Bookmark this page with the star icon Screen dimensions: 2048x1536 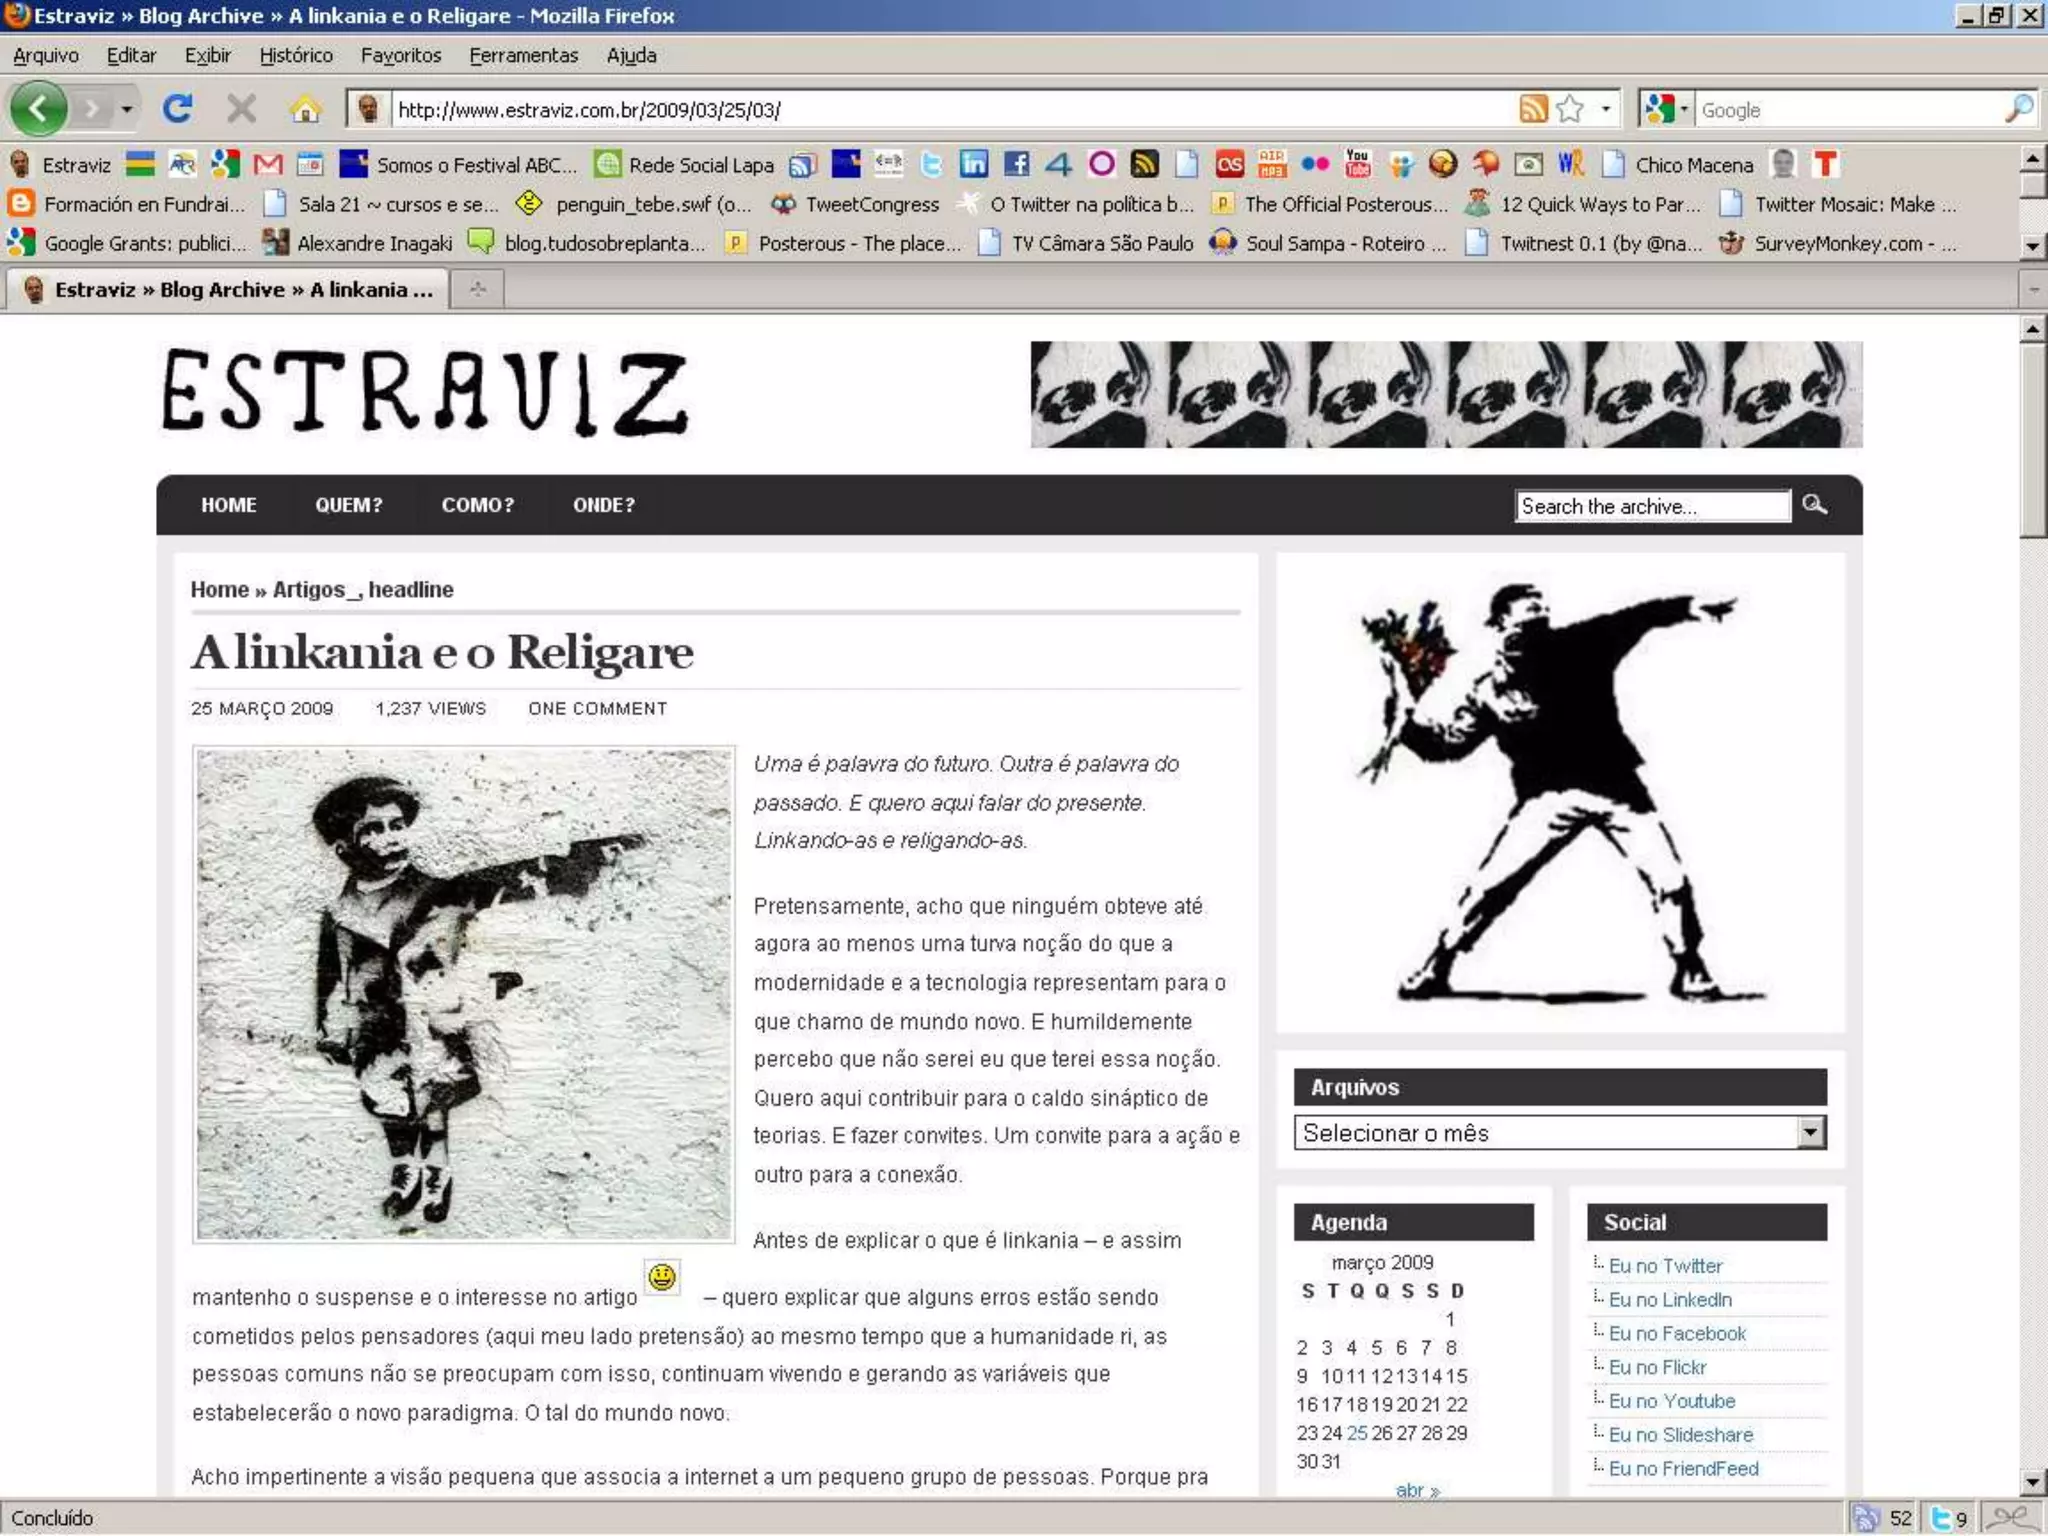pos(1570,109)
